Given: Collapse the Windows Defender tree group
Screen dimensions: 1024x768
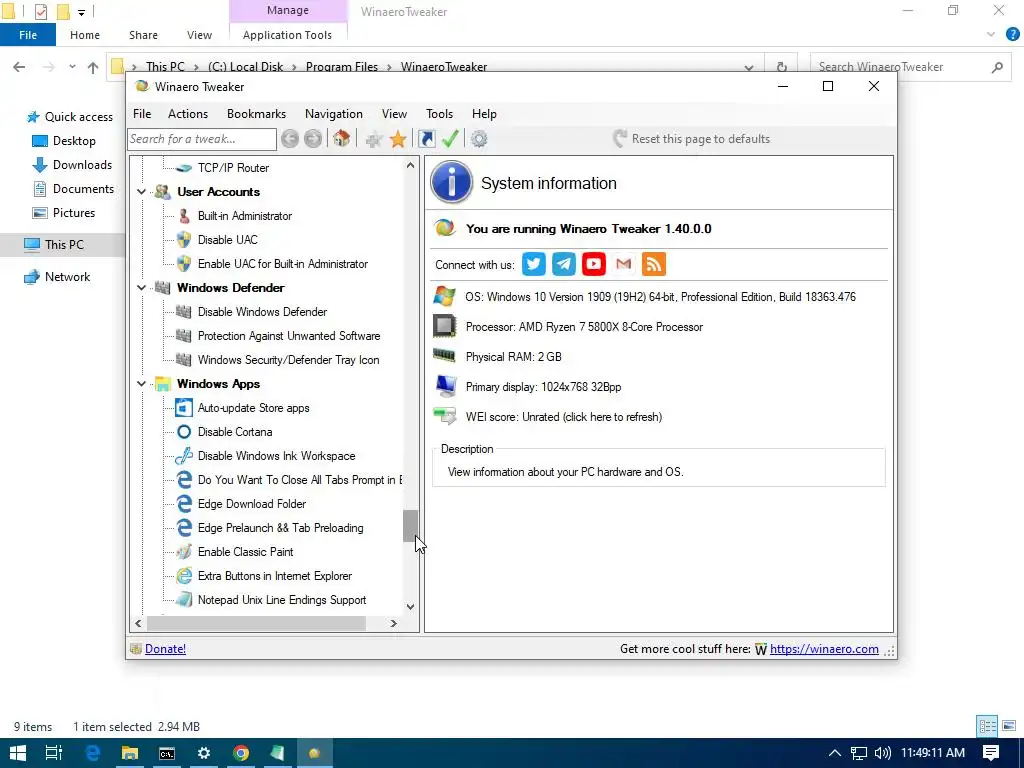Looking at the screenshot, I should (141, 288).
